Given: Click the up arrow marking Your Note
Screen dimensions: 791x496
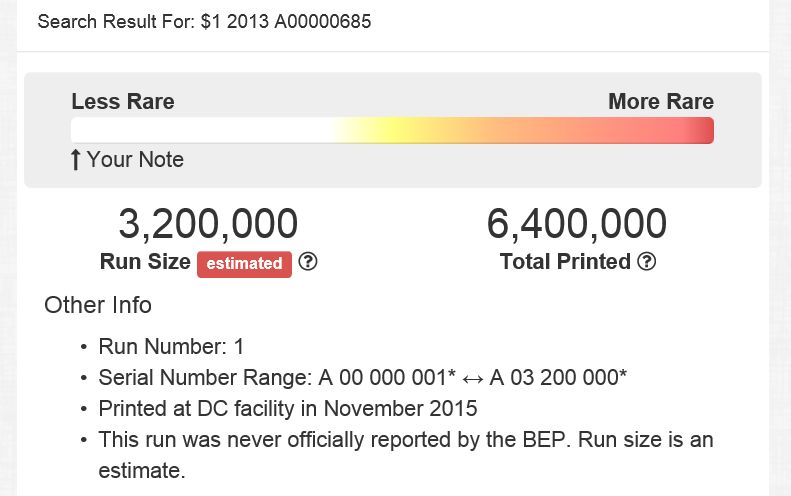Looking at the screenshot, I should (x=76, y=160).
